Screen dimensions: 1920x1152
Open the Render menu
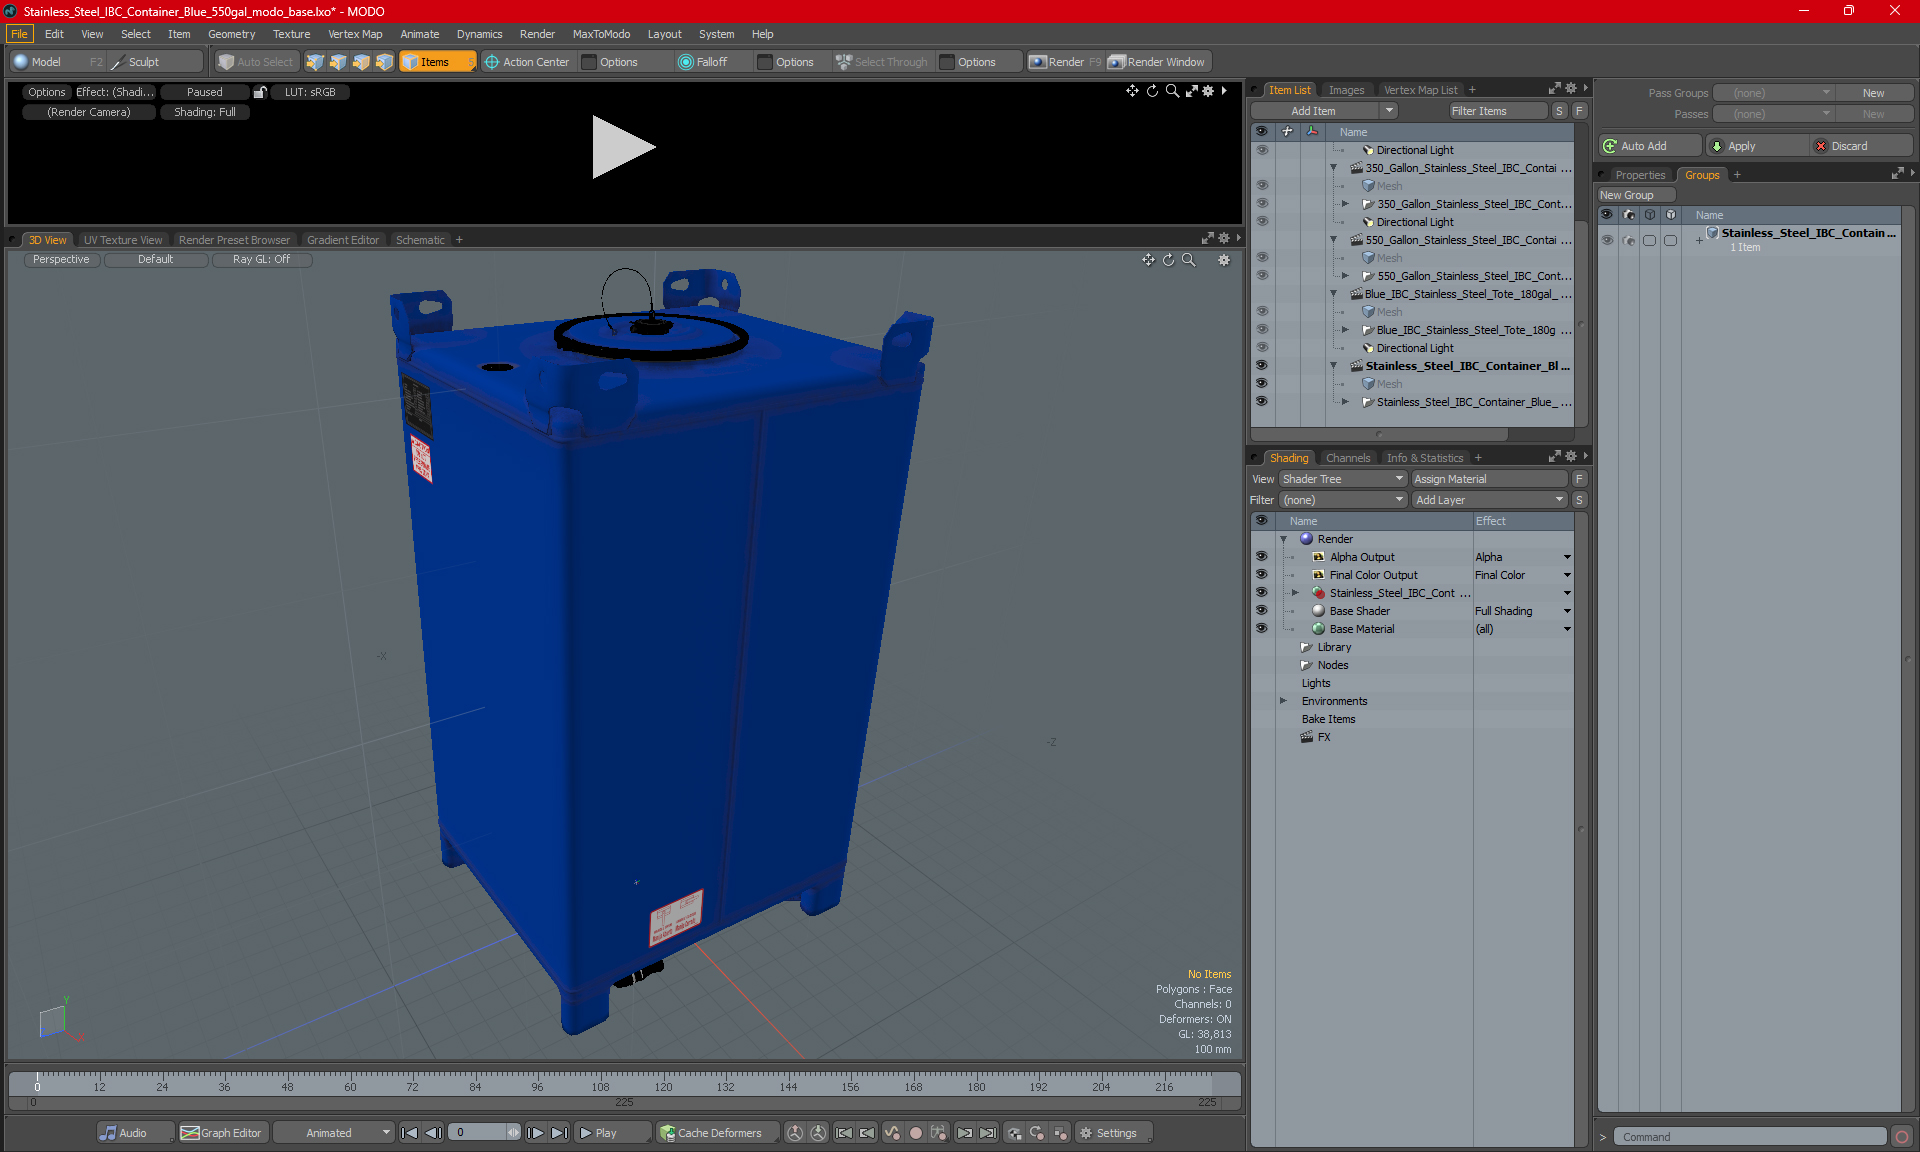[x=537, y=34]
